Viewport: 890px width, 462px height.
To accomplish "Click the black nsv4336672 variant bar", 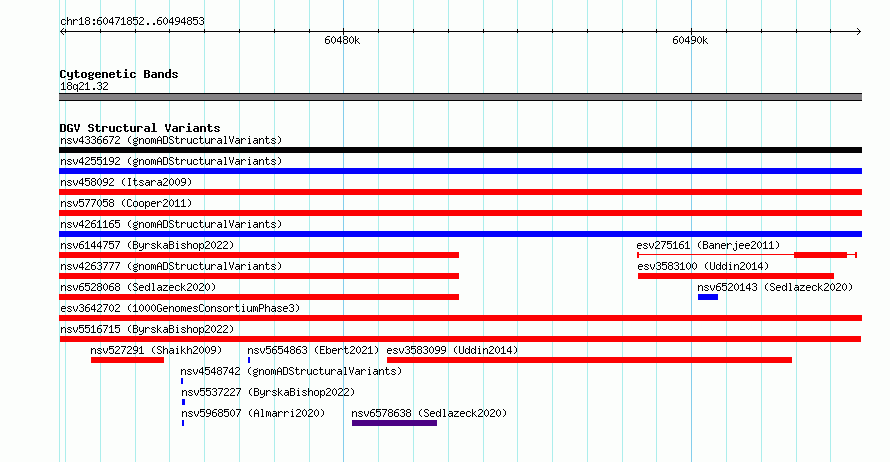I will click(x=460, y=150).
